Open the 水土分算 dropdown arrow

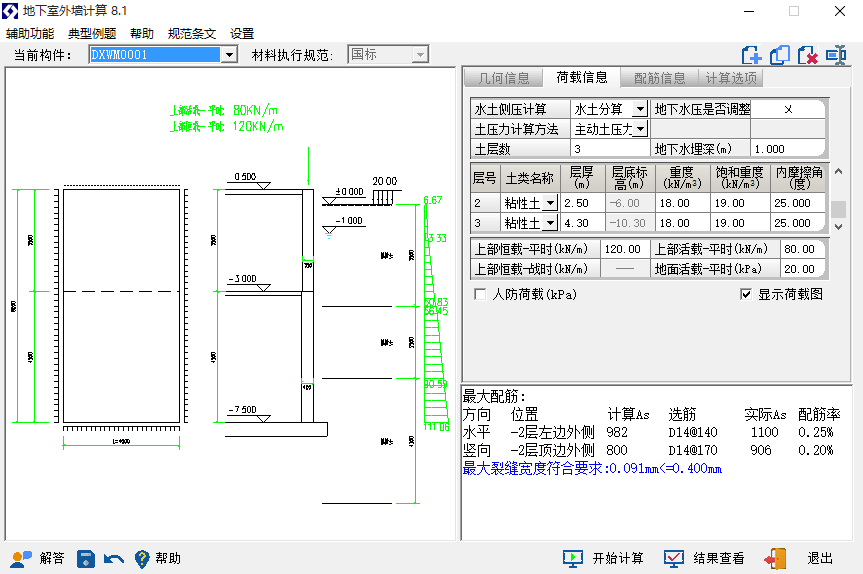click(640, 110)
